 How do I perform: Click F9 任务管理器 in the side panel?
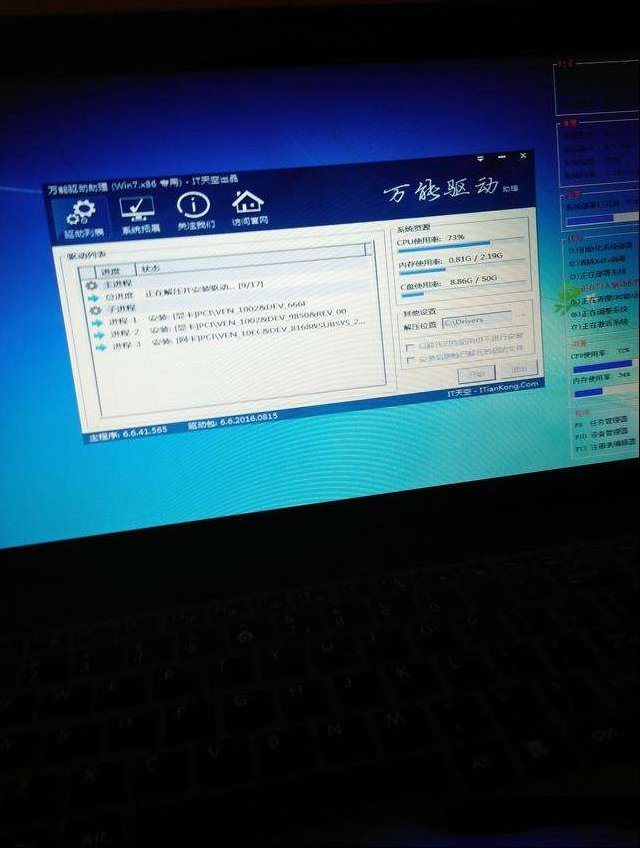click(602, 422)
